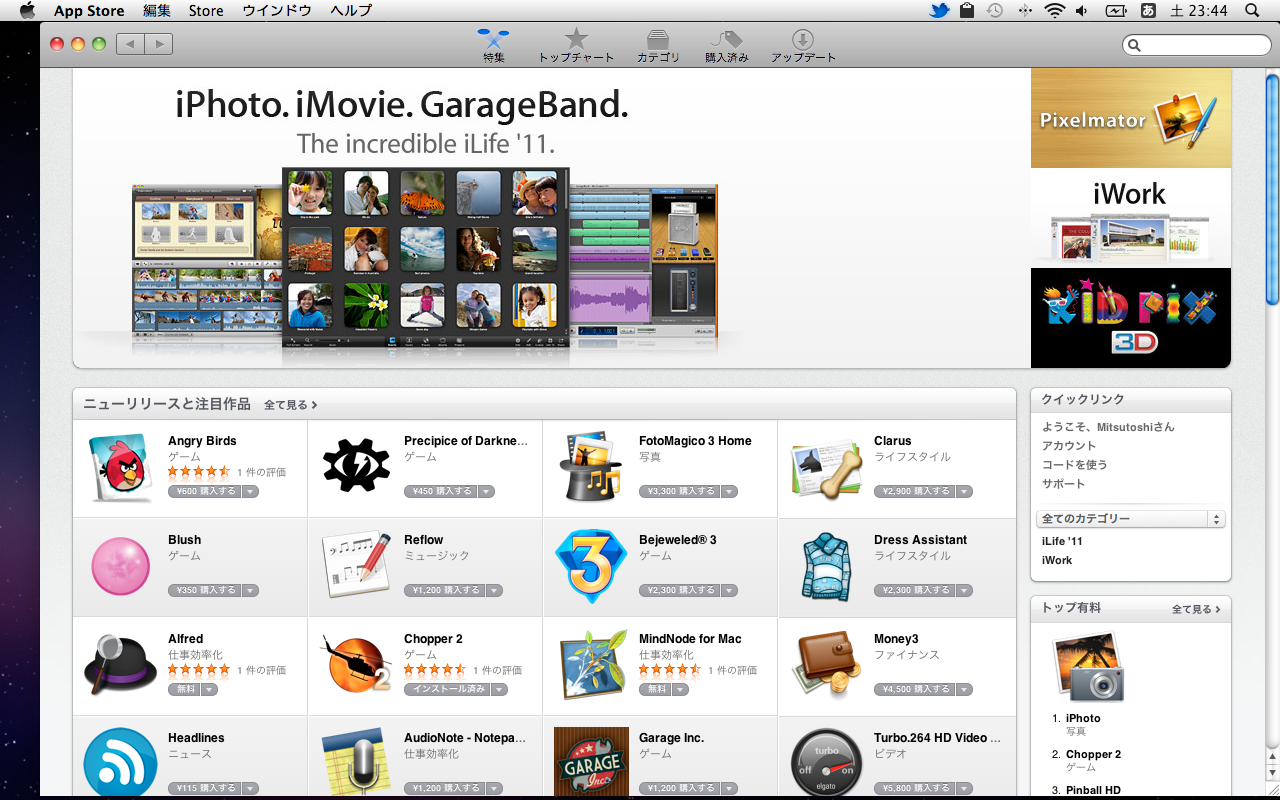Click the Angry Birds app icon

[x=122, y=468]
